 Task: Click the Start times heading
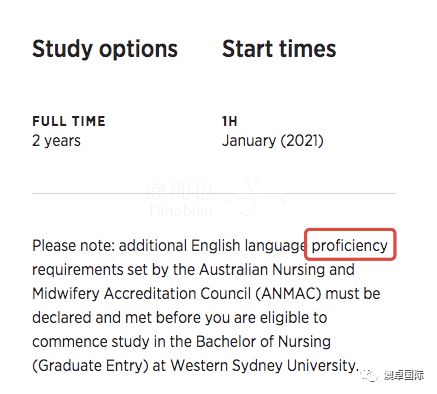coord(279,49)
